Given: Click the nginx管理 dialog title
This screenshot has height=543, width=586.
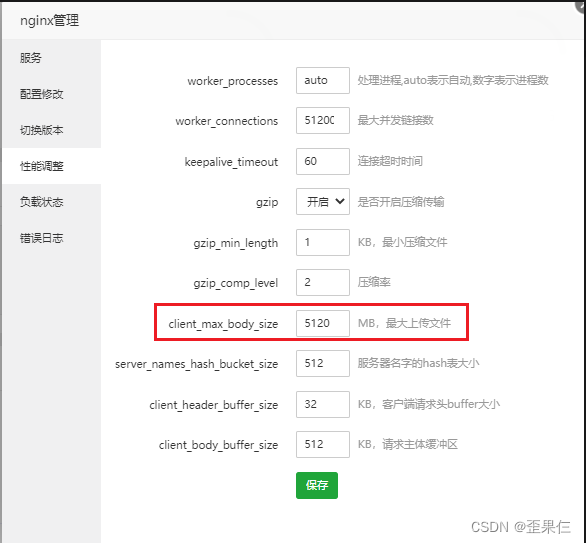Looking at the screenshot, I should click(49, 21).
